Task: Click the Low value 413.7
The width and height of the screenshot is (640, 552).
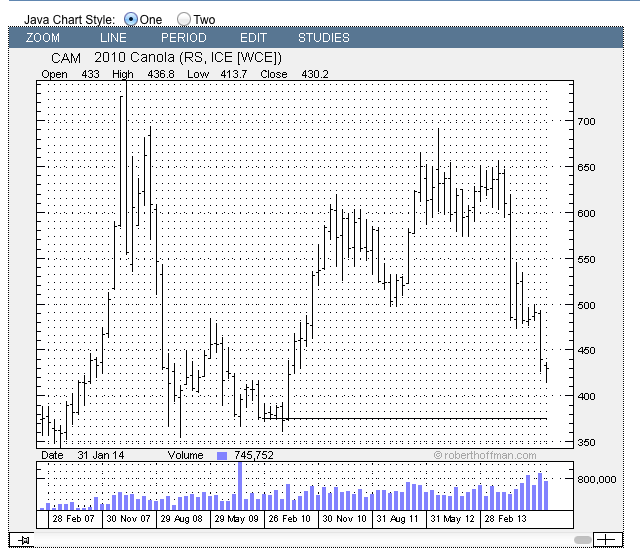Action: (234, 74)
